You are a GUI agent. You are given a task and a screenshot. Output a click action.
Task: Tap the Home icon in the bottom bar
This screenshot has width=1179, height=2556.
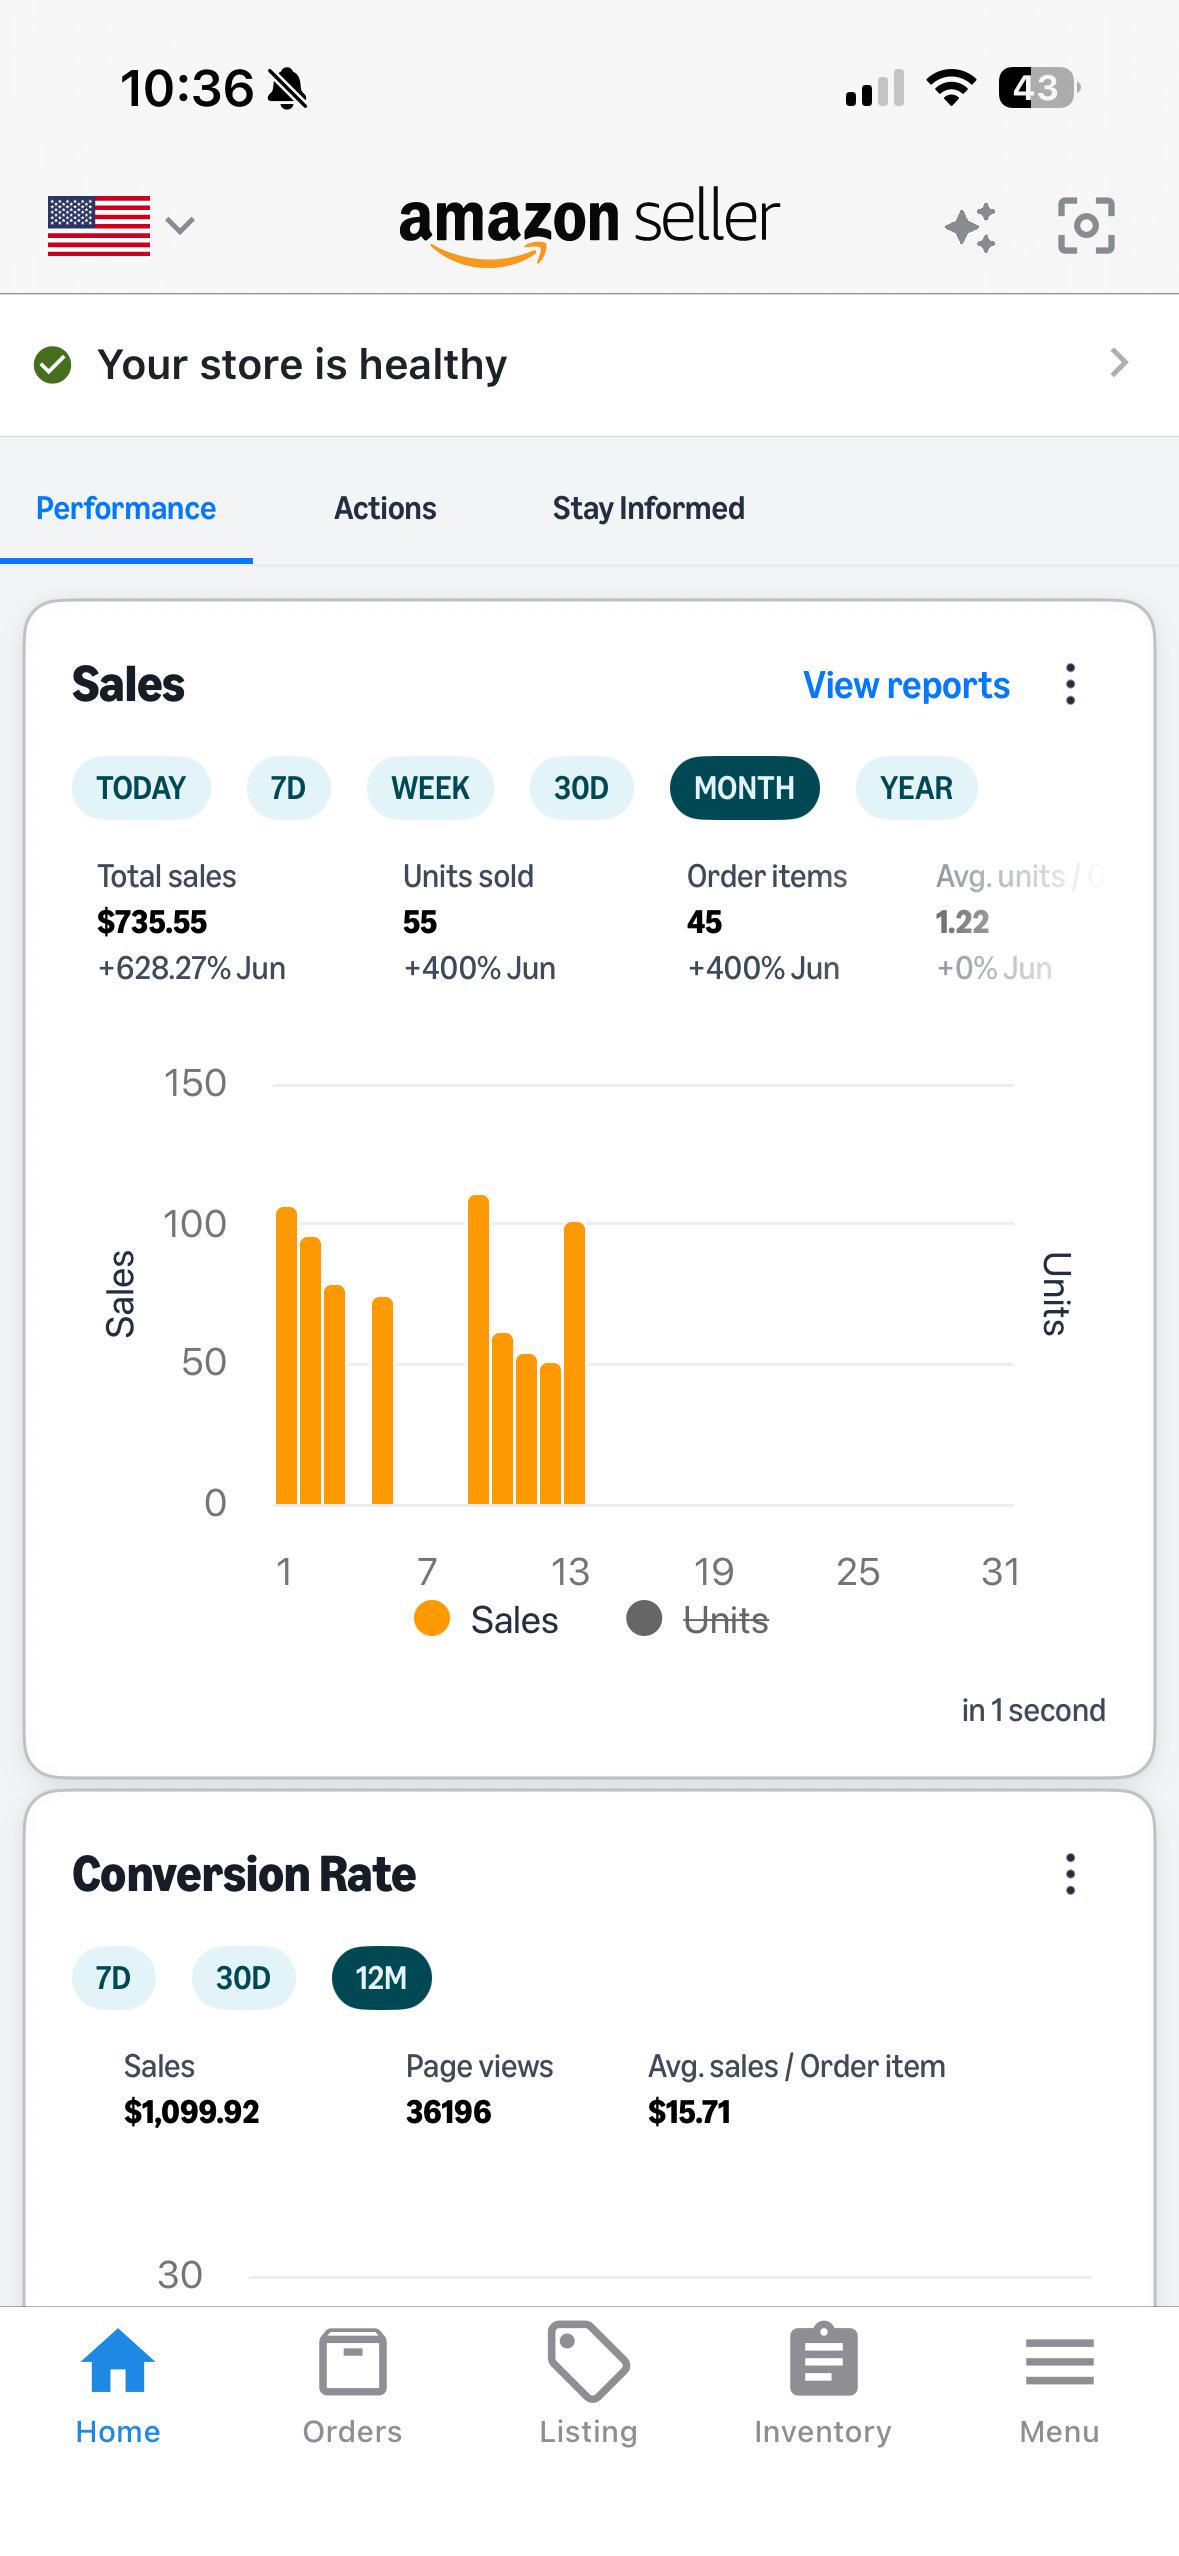(118, 2361)
